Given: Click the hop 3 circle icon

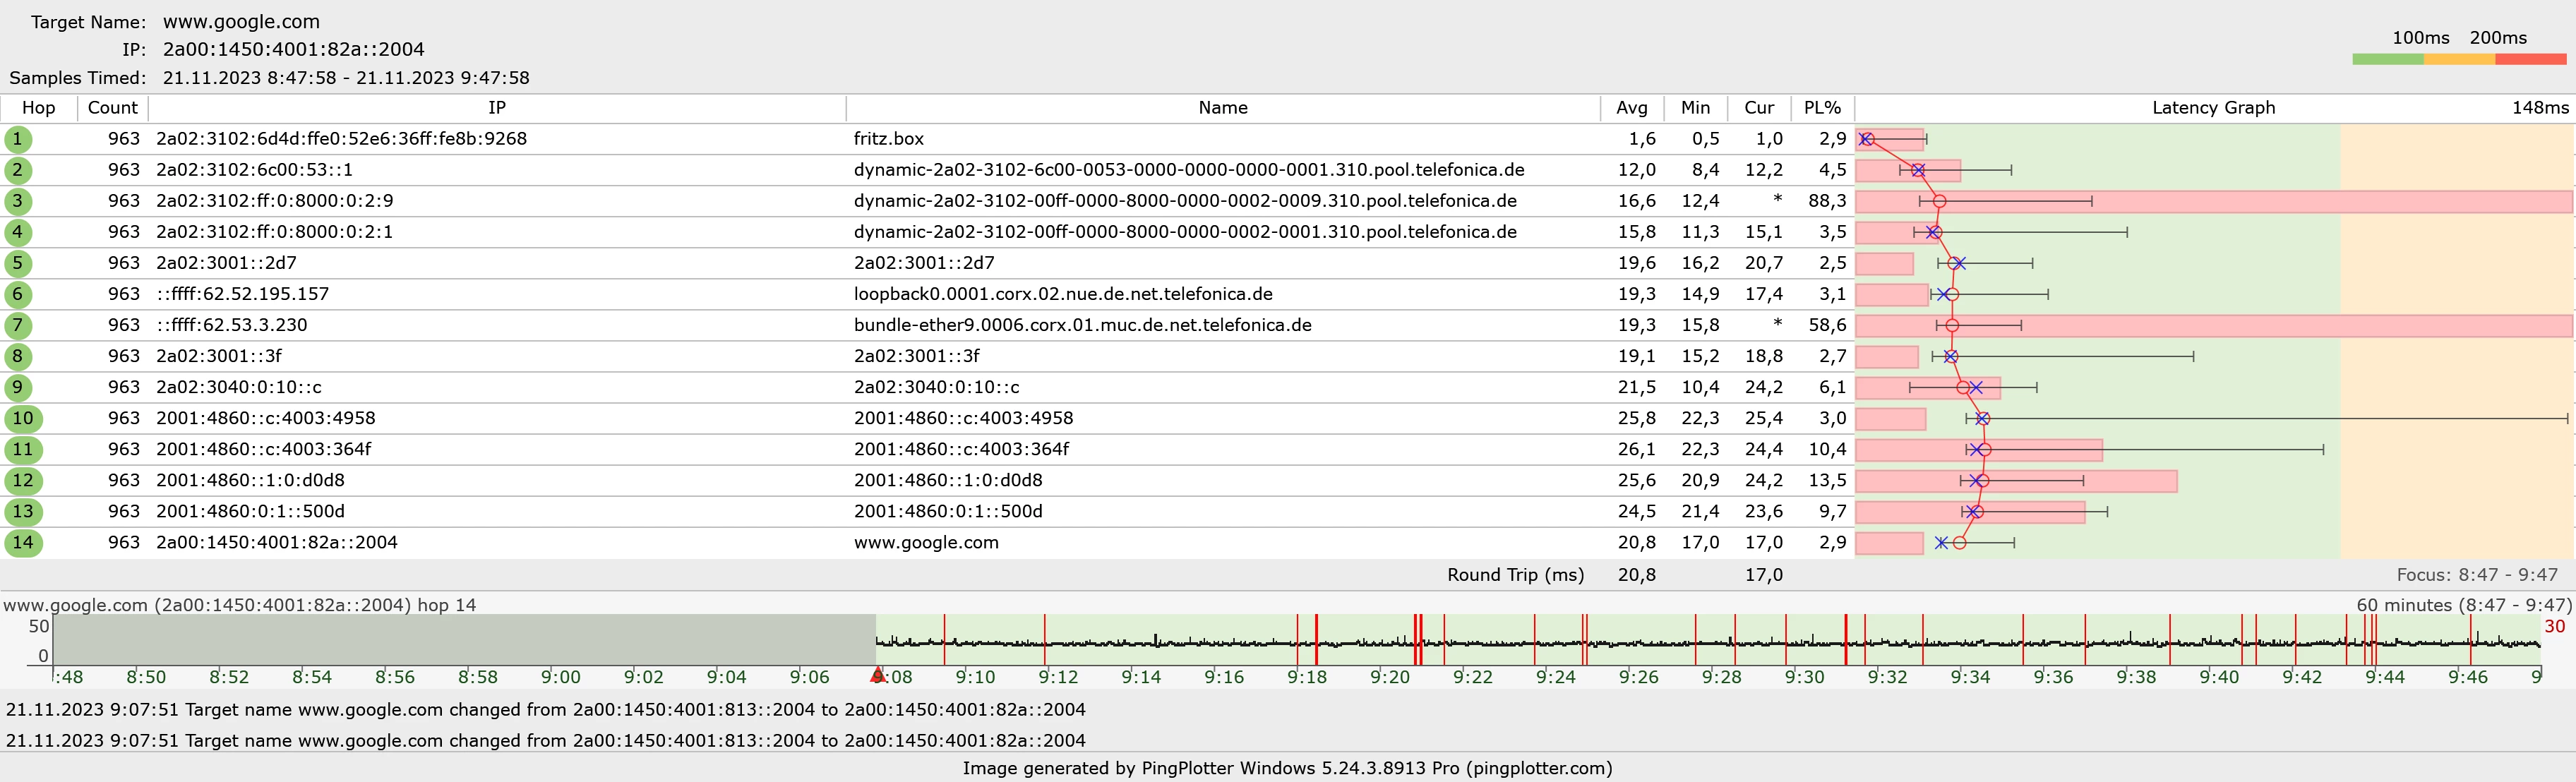Looking at the screenshot, I should [17, 201].
